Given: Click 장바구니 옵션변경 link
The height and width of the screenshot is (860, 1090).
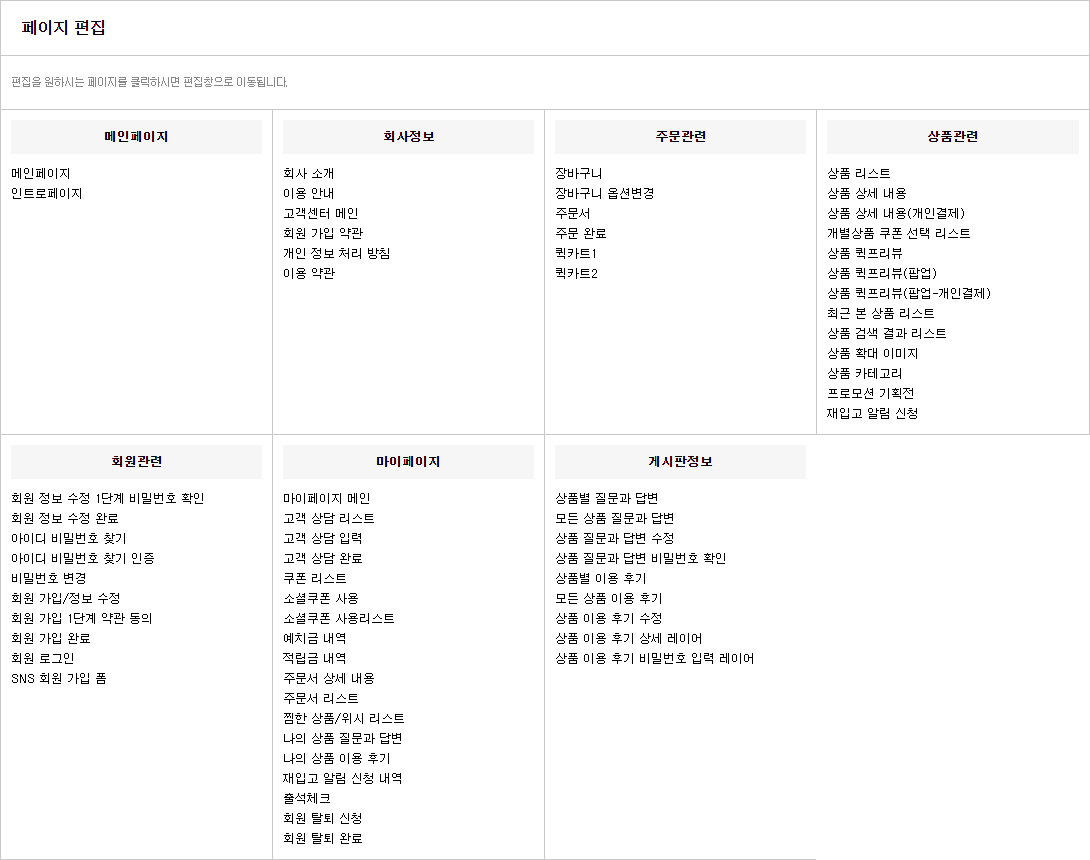Looking at the screenshot, I should coord(605,193).
